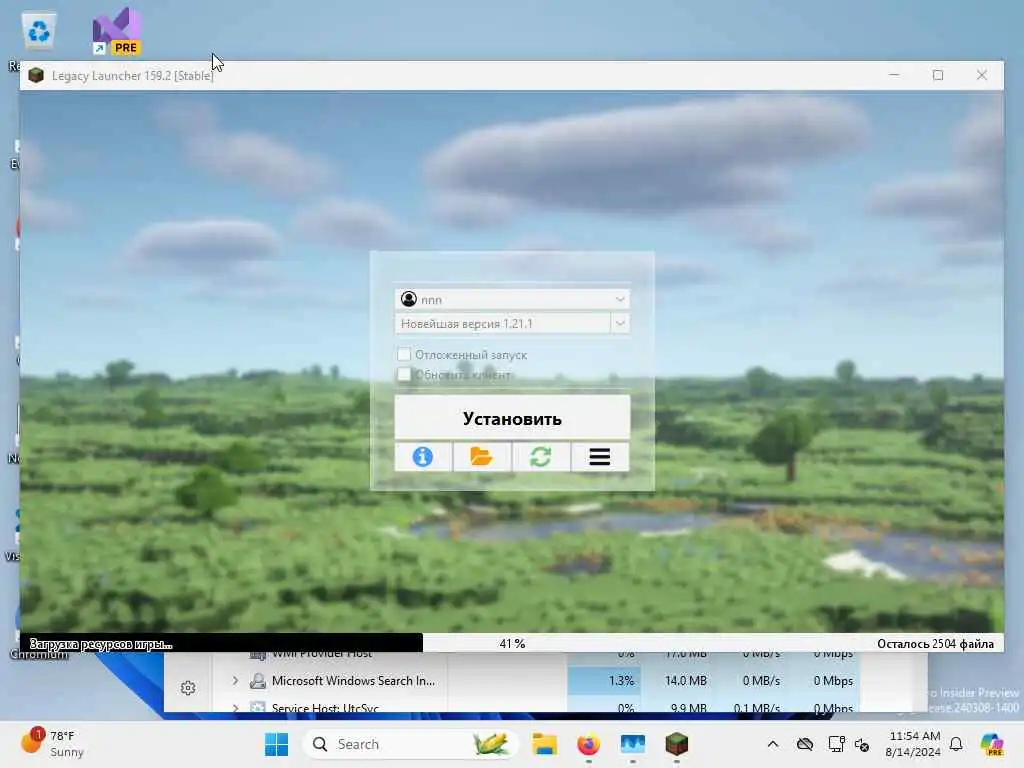Viewport: 1024px width, 768px height.
Task: Enable the Отложенный запуск checkbox
Action: pyautogui.click(x=404, y=355)
